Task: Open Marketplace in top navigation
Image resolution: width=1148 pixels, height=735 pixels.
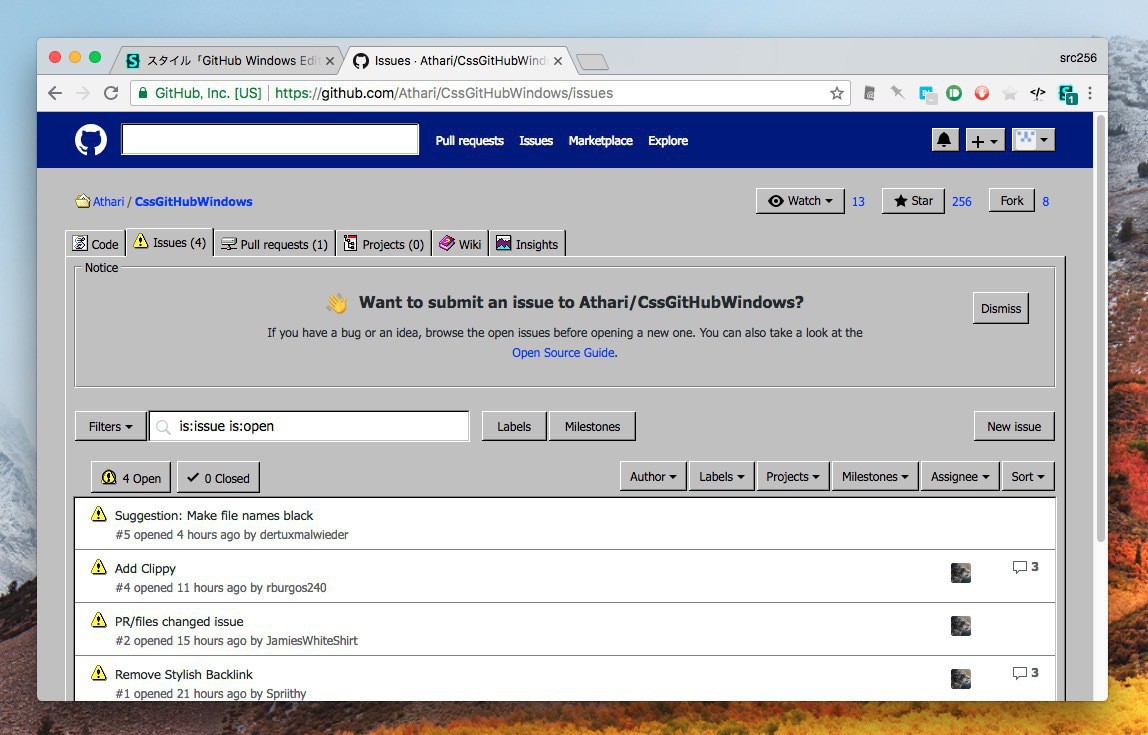Action: [600, 141]
